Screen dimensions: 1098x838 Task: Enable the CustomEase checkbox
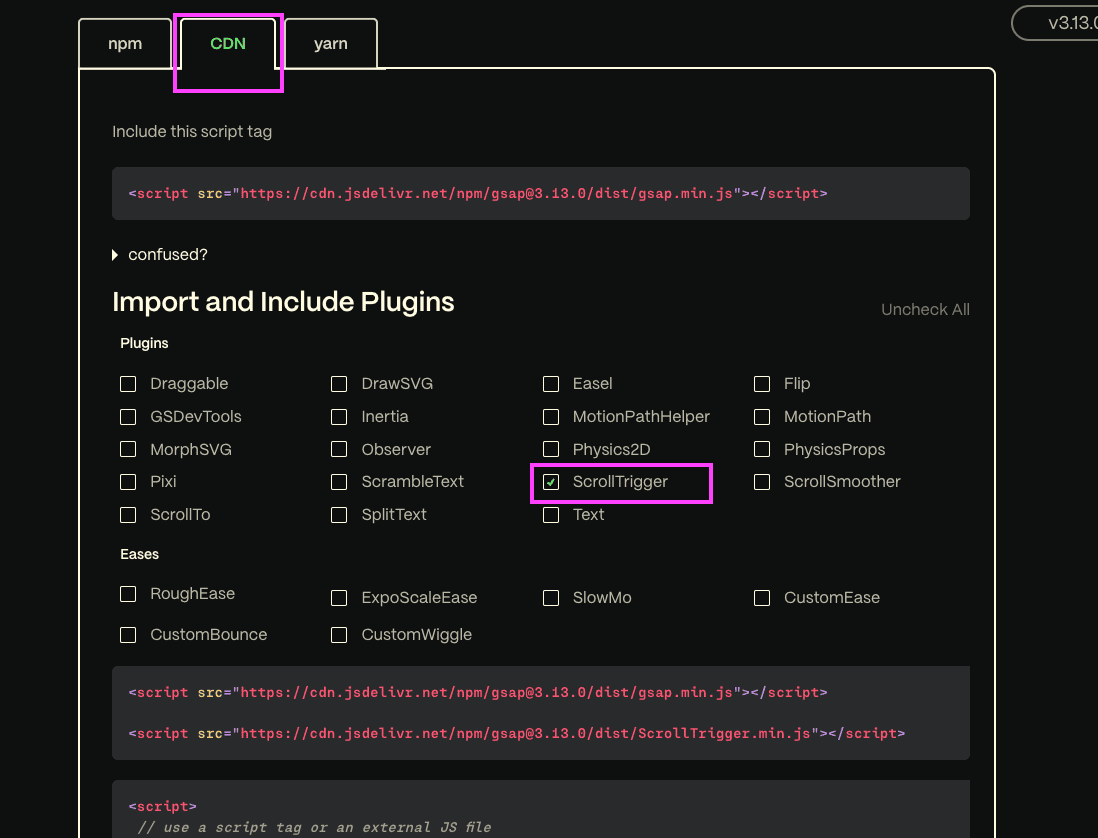[x=762, y=598]
